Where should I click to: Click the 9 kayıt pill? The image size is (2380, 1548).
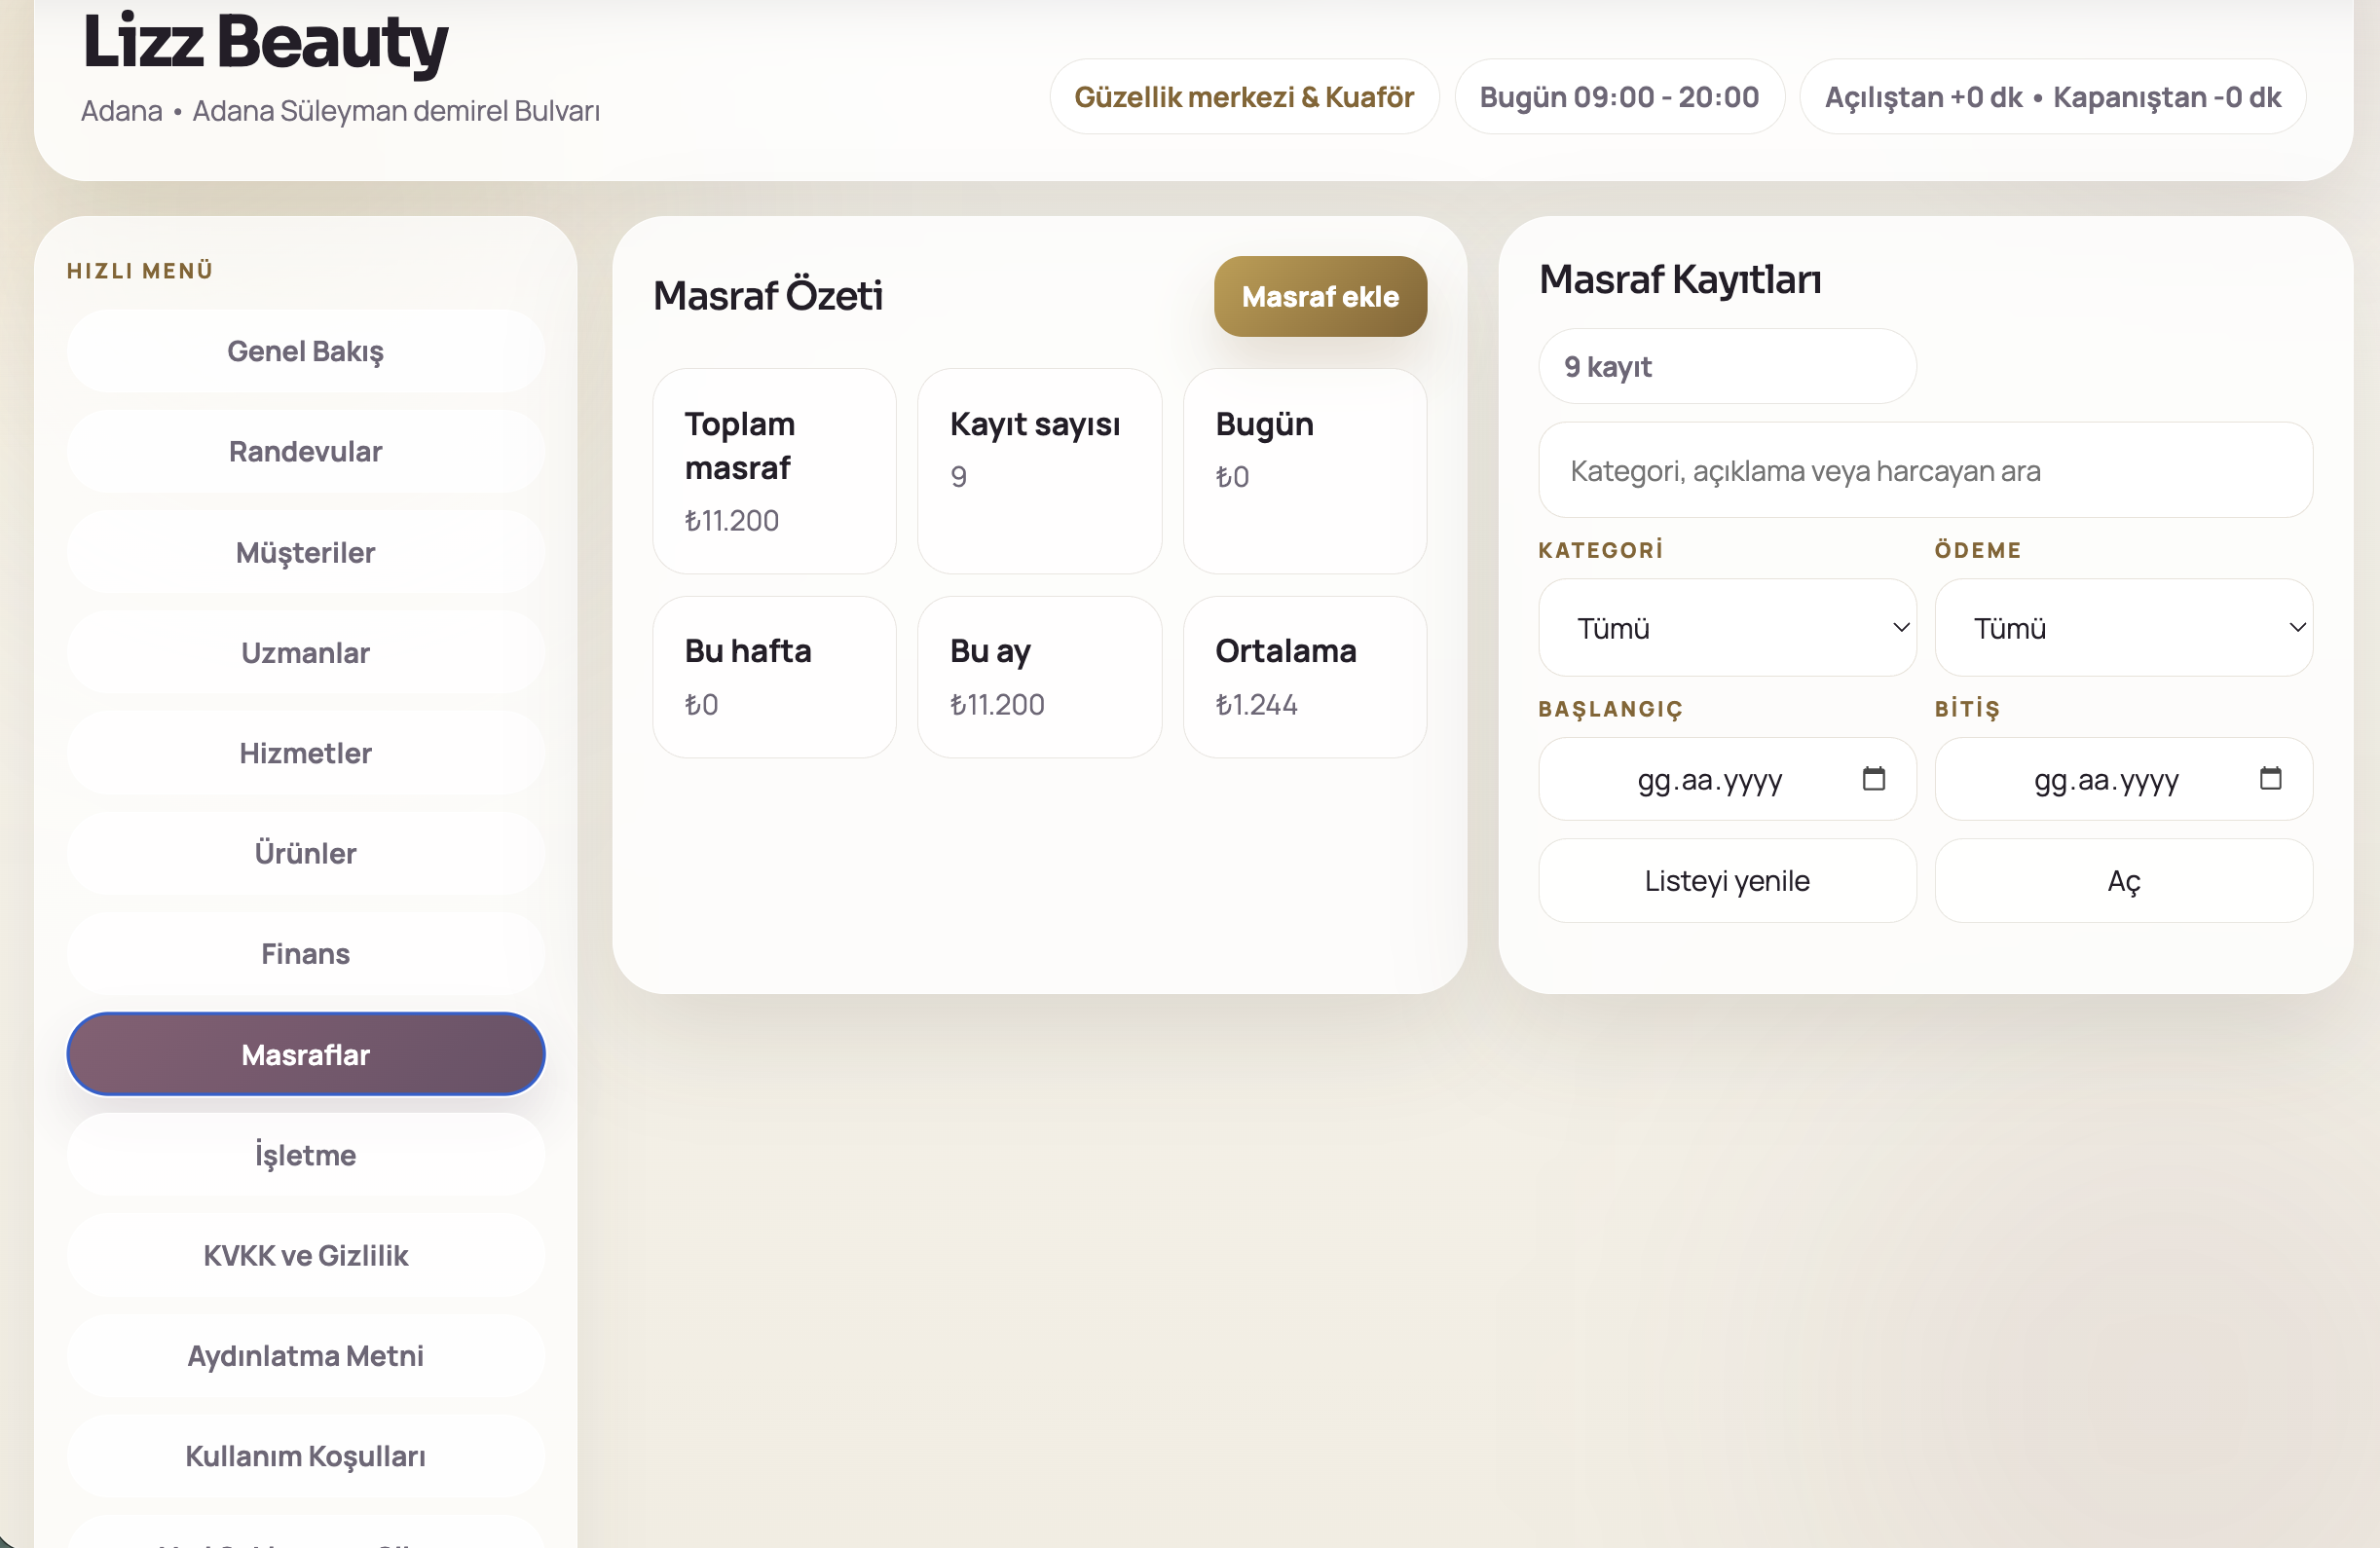click(1727, 367)
